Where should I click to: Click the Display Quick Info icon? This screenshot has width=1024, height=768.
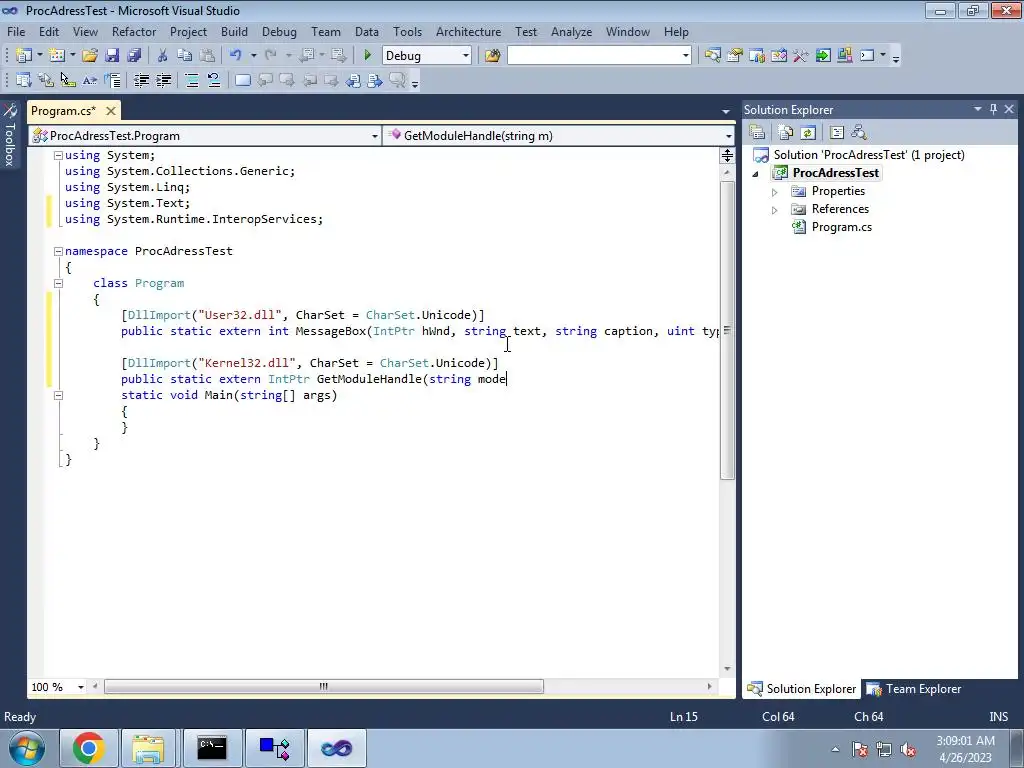67,80
